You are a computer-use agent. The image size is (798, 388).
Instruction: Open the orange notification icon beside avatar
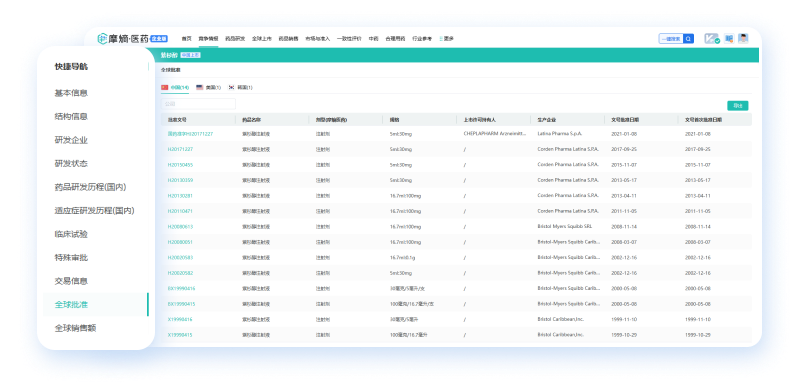(729, 39)
